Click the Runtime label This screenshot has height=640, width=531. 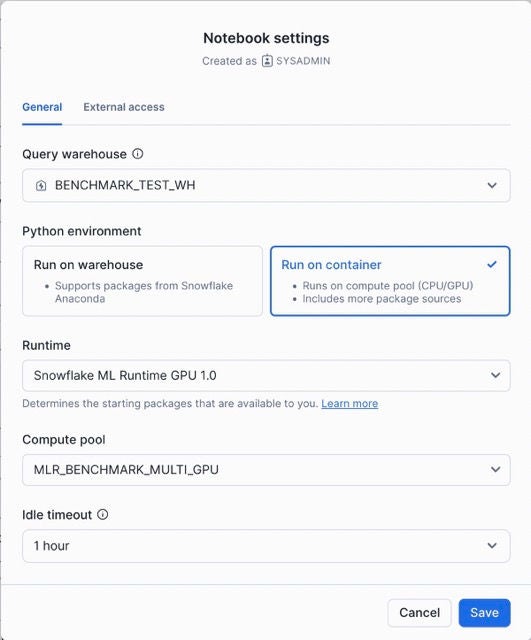coord(46,345)
